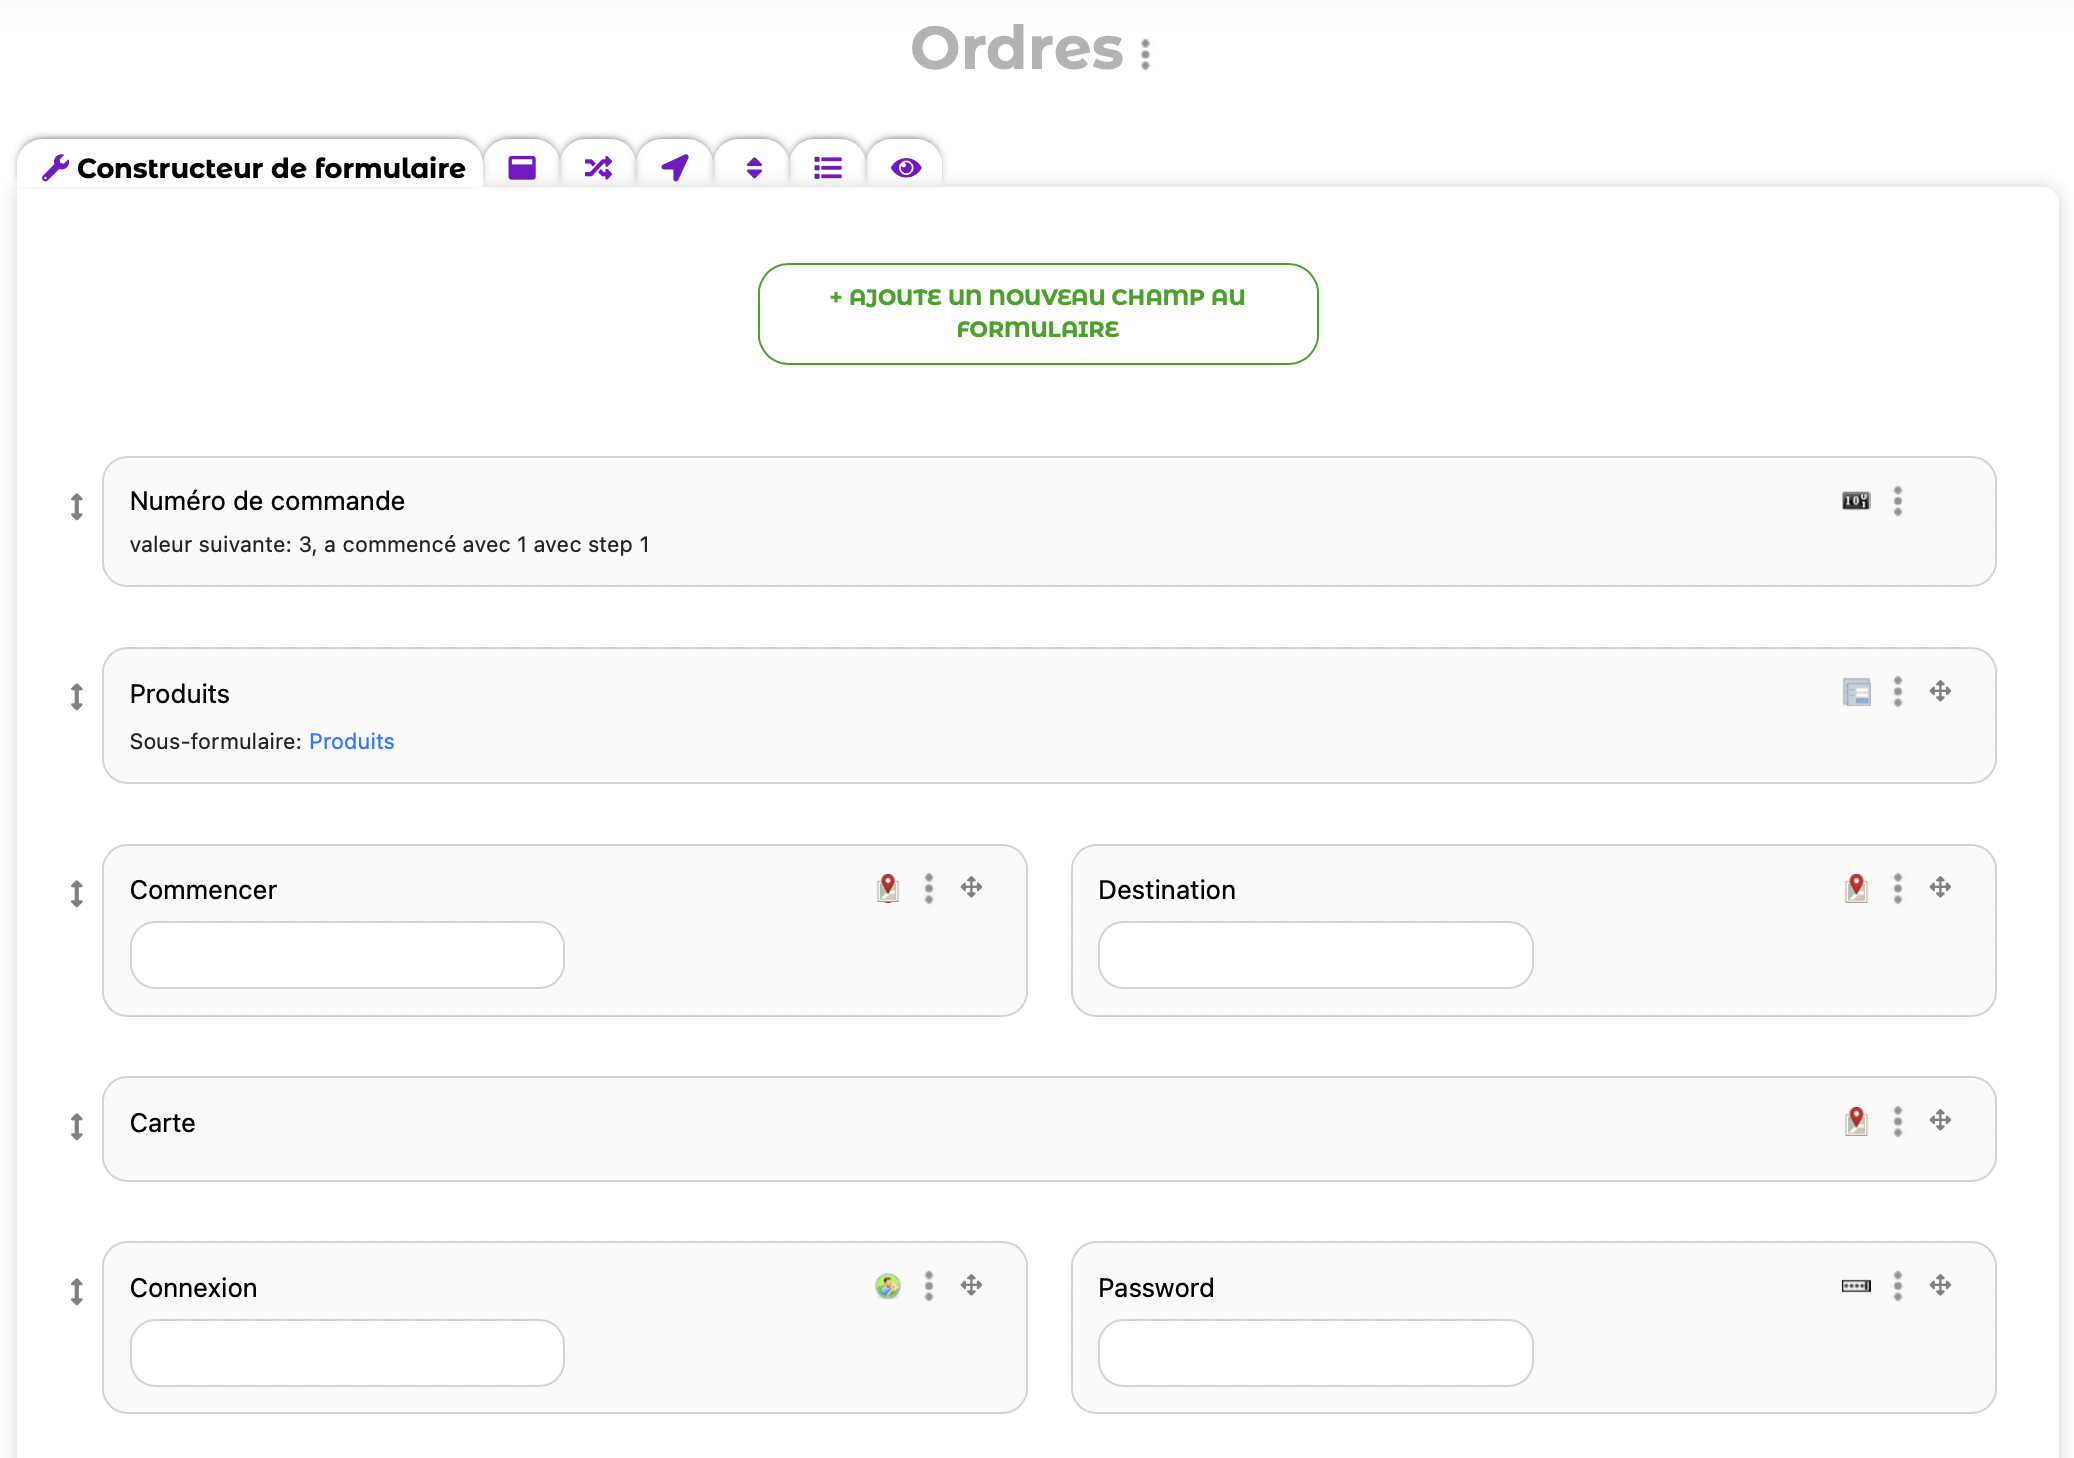Viewport: 2074px width, 1458px height.
Task: Click the Ordres page title
Action: click(x=1017, y=48)
